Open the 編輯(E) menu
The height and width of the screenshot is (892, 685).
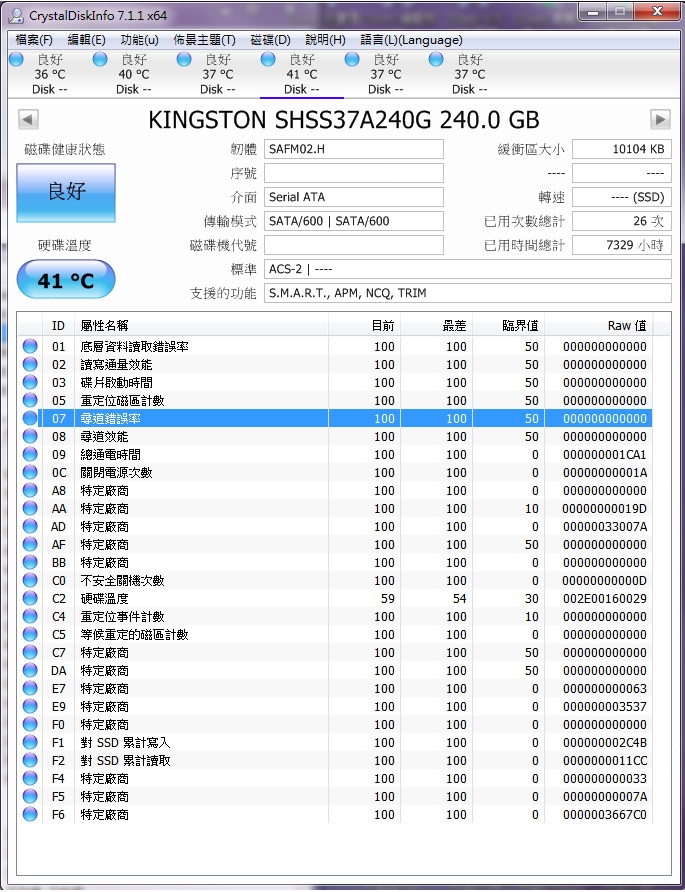point(86,40)
